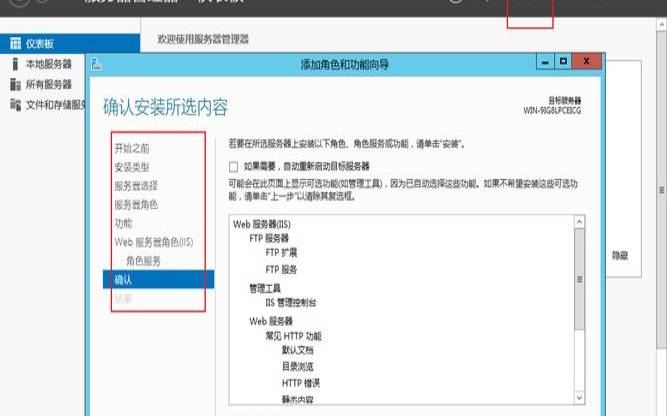
Task: Click the IIS 管理控制台 entry
Action: pos(291,303)
